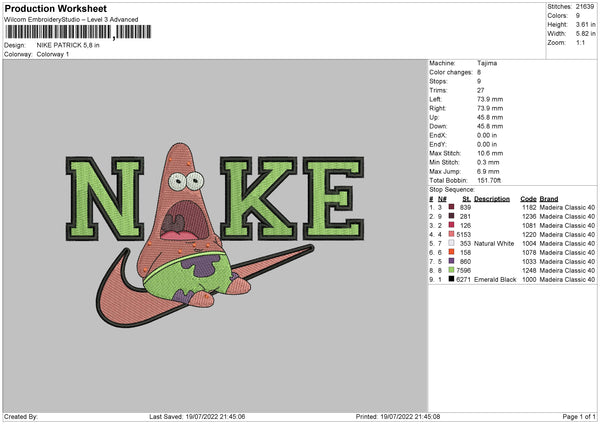Click the purple swatch for code 1033
The width and height of the screenshot is (600, 424).
452,261
